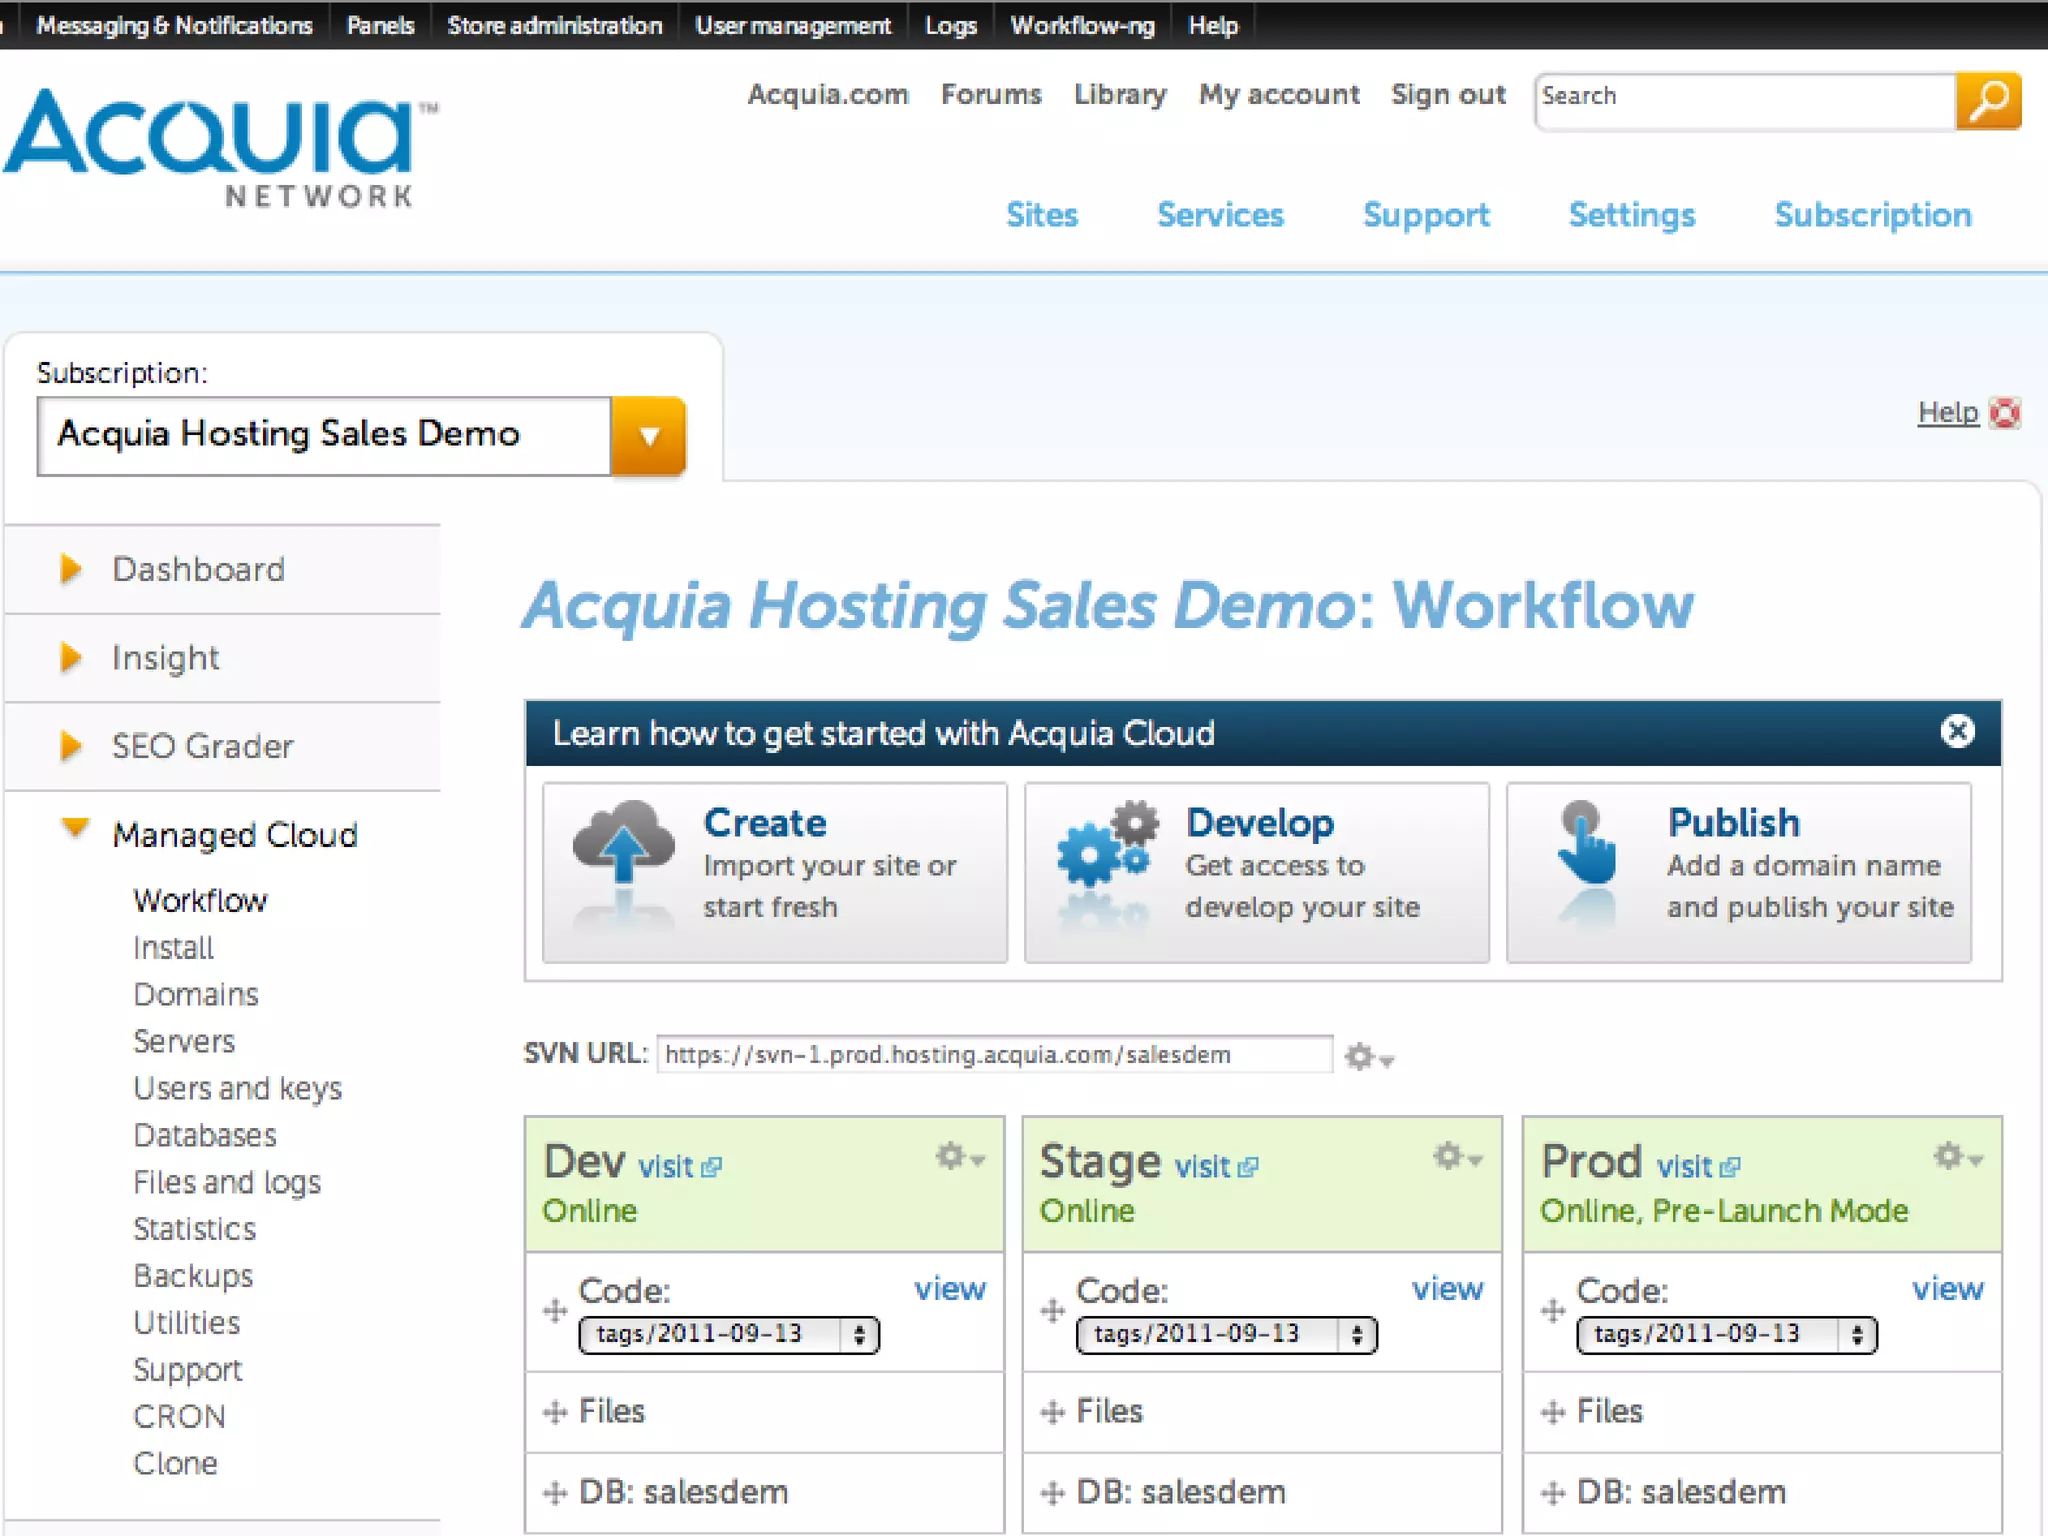This screenshot has width=2048, height=1536.
Task: Click the Help lifebuoy icon
Action: tap(2004, 413)
